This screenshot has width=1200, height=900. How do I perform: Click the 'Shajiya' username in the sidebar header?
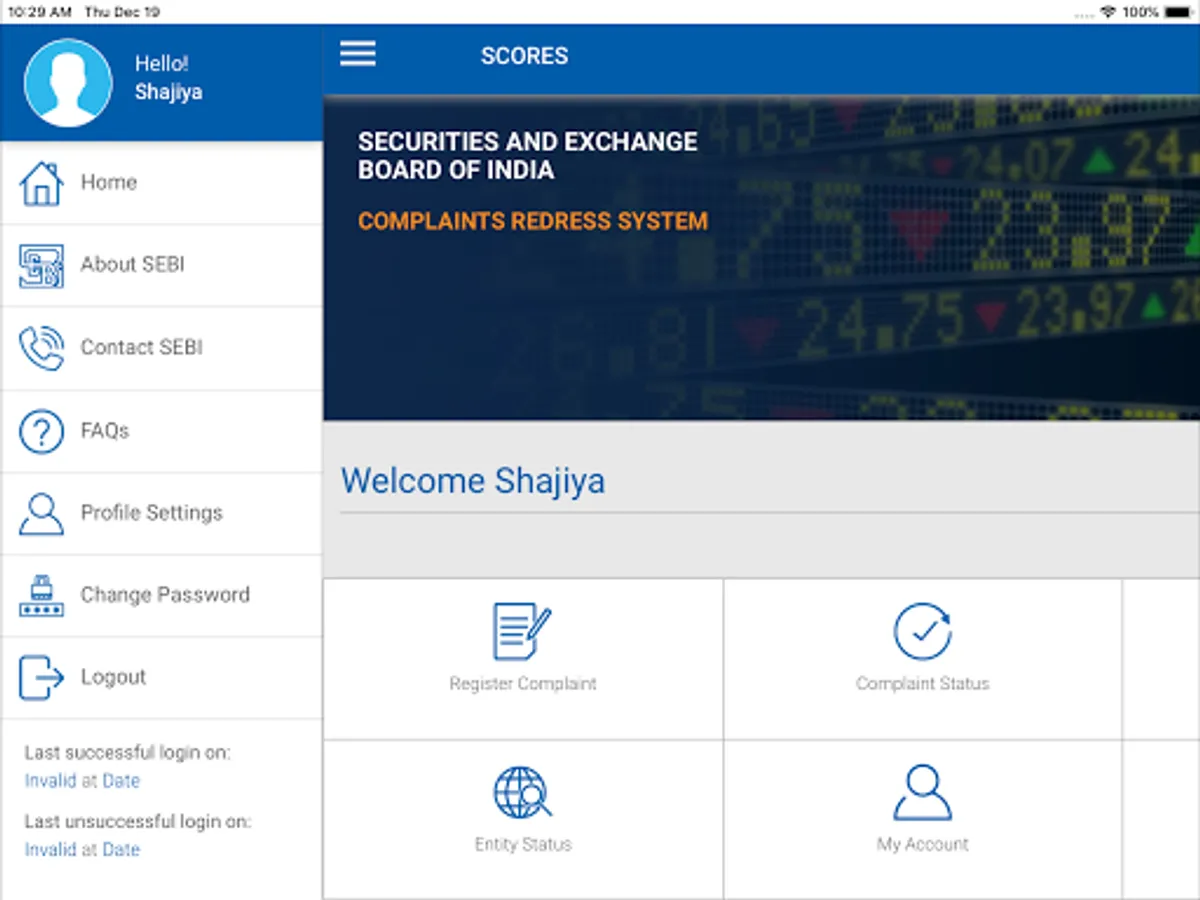pyautogui.click(x=169, y=92)
